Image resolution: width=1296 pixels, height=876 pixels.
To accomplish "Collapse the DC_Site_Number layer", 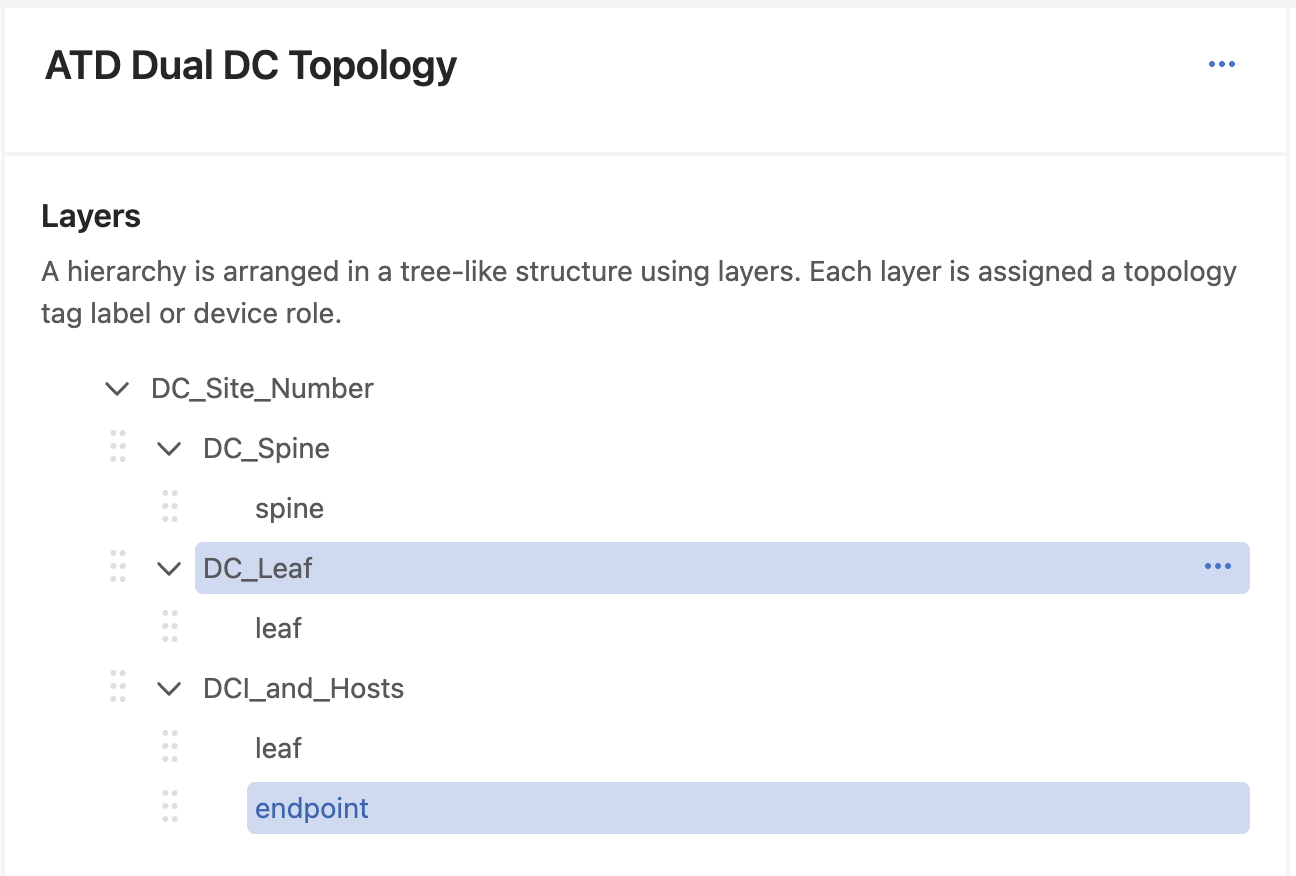I will pyautogui.click(x=118, y=388).
